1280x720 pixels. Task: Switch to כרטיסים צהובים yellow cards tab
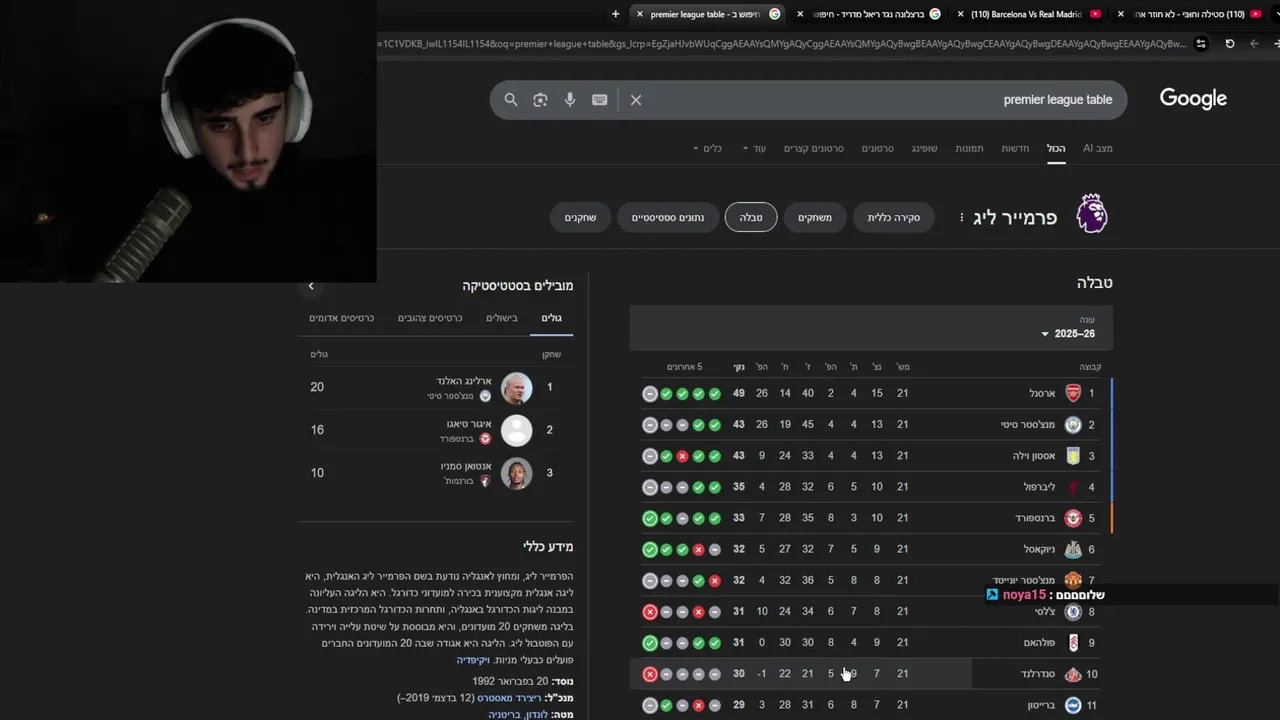tap(430, 318)
